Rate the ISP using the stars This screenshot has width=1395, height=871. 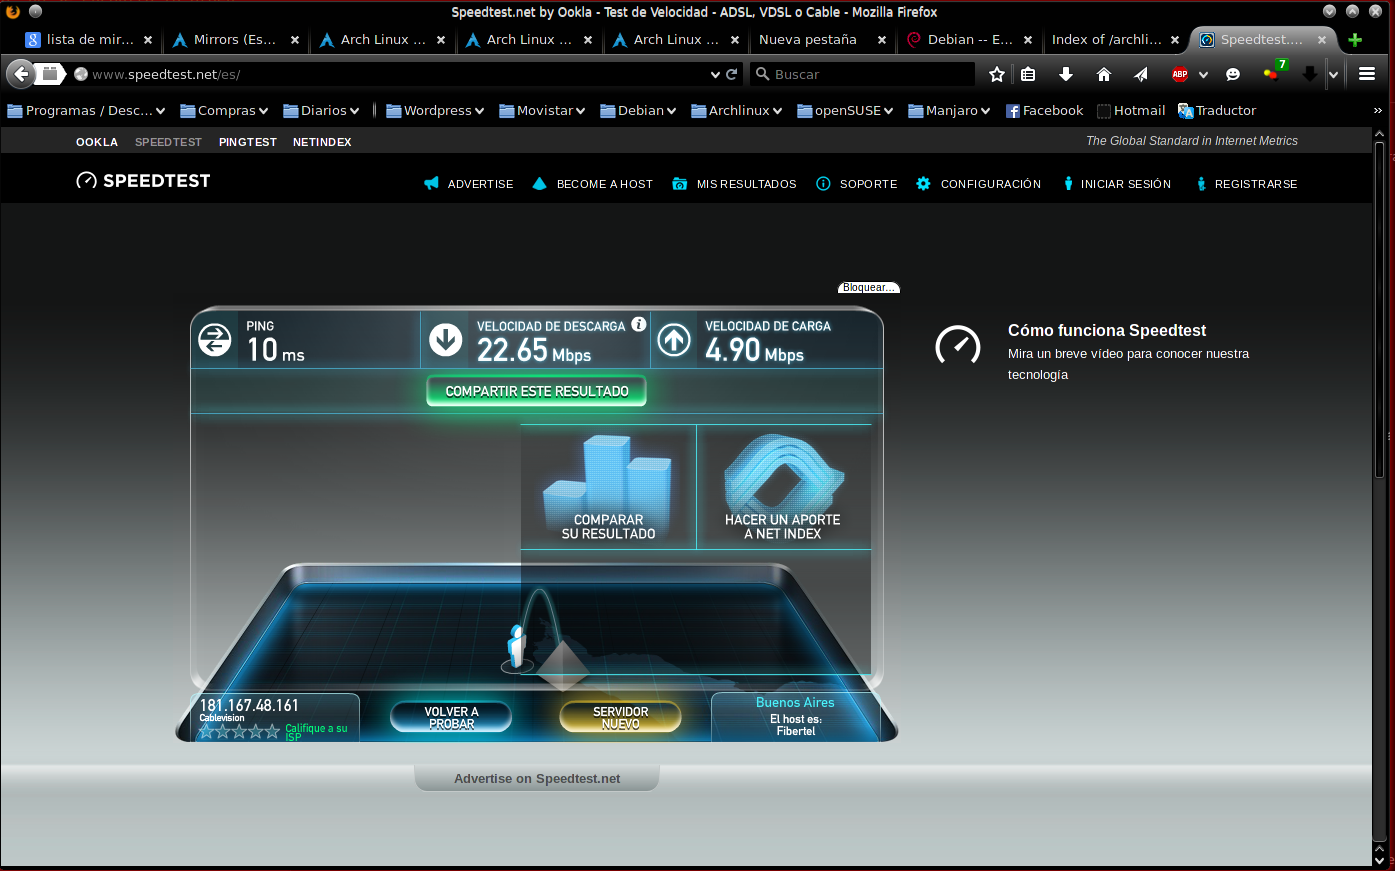(x=239, y=732)
